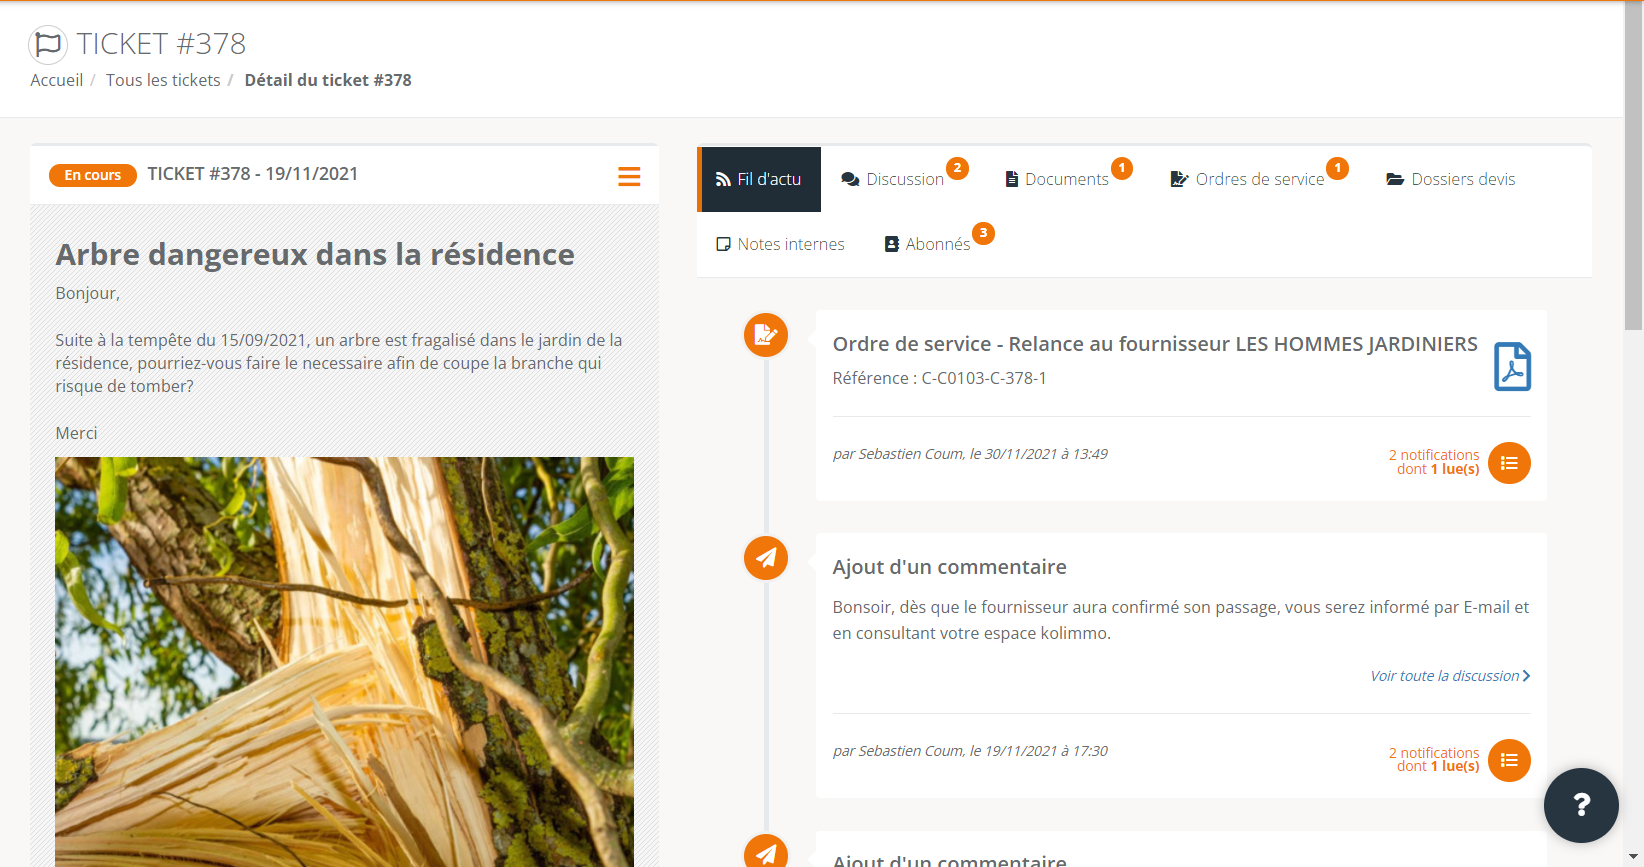Open the Documents tab

[1057, 180]
